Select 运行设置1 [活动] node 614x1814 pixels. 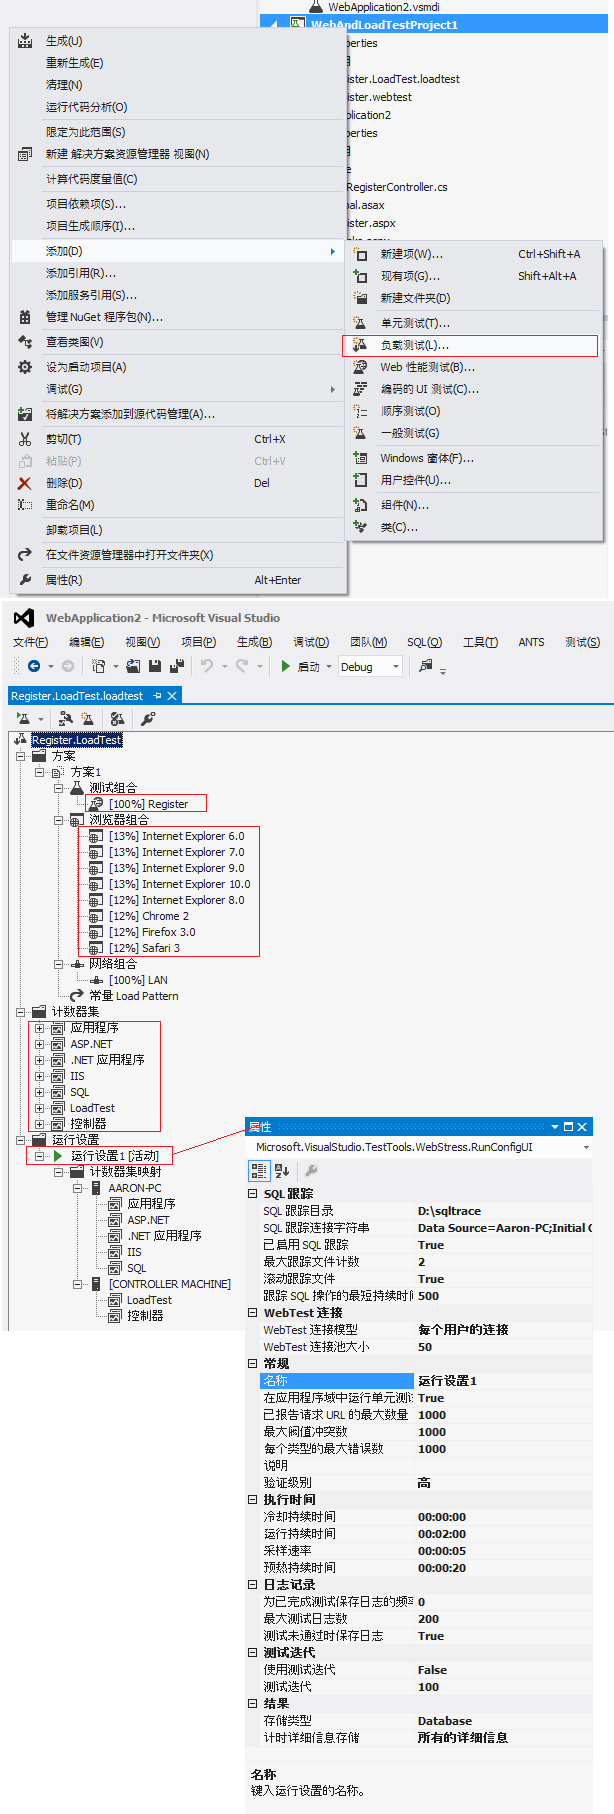pos(114,1156)
